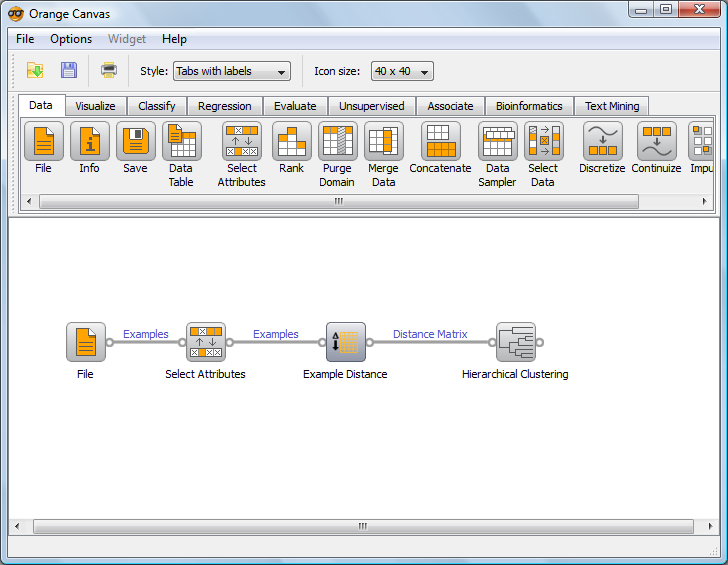Click the Hierarchical Clustering output connector
This screenshot has height=565, width=728.
[x=540, y=343]
